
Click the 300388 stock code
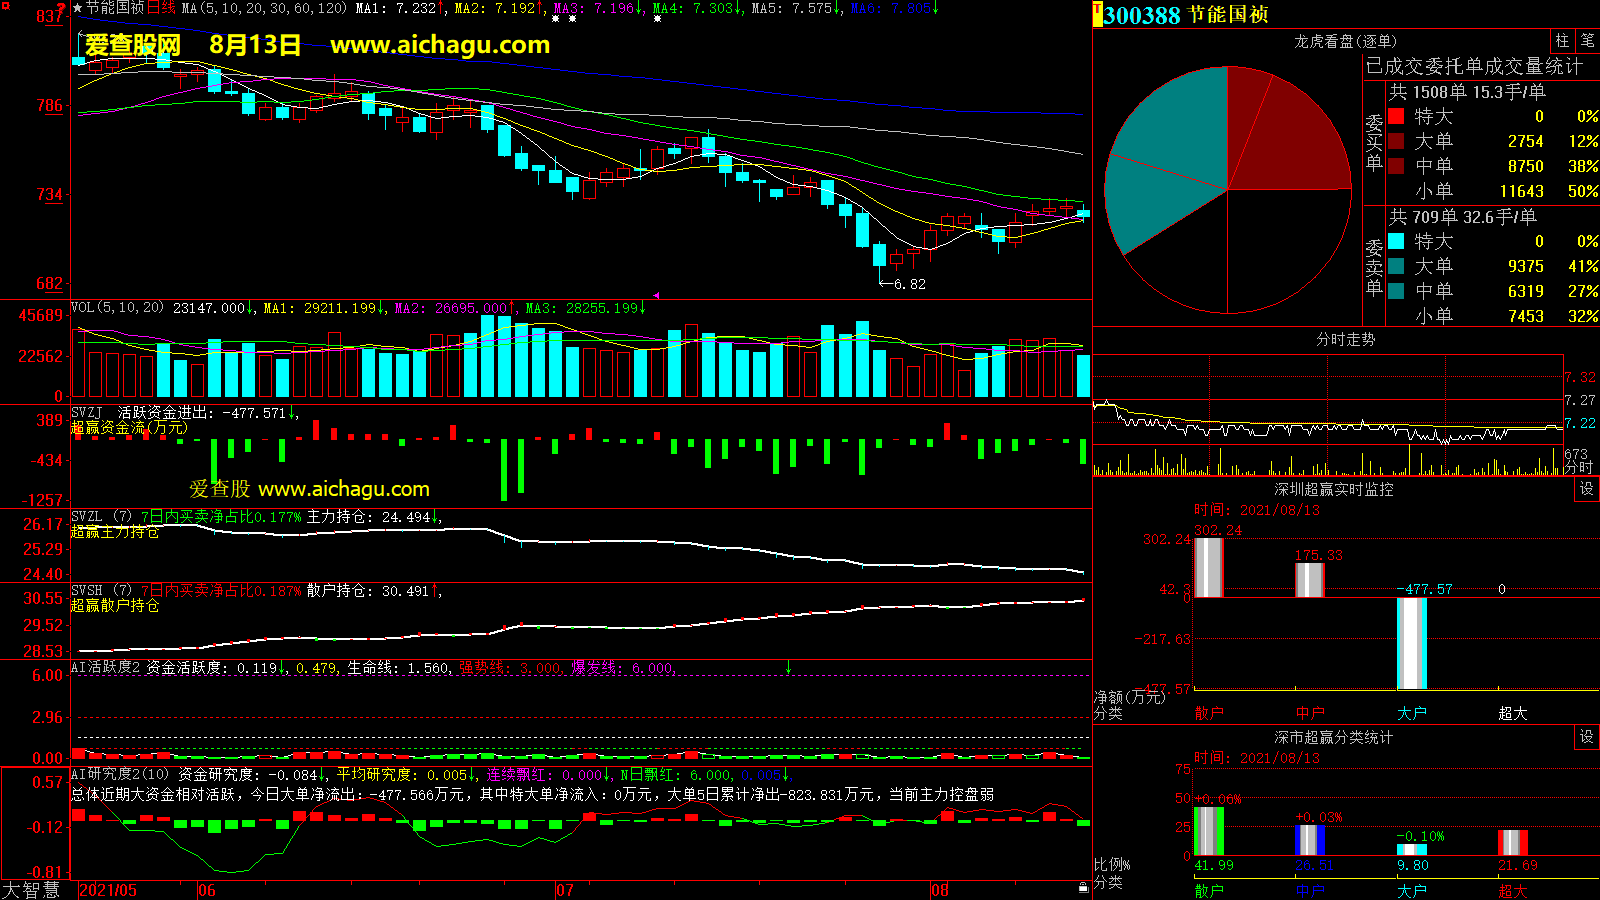click(1142, 15)
